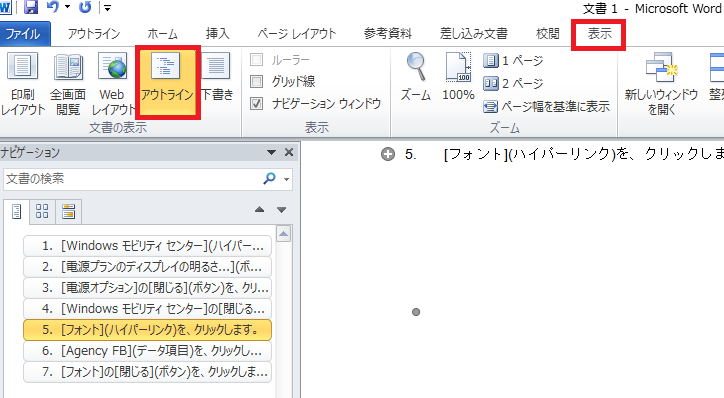The width and height of the screenshot is (724, 398).
Task: Open the ズーム magnifier dialog
Action: [x=416, y=77]
